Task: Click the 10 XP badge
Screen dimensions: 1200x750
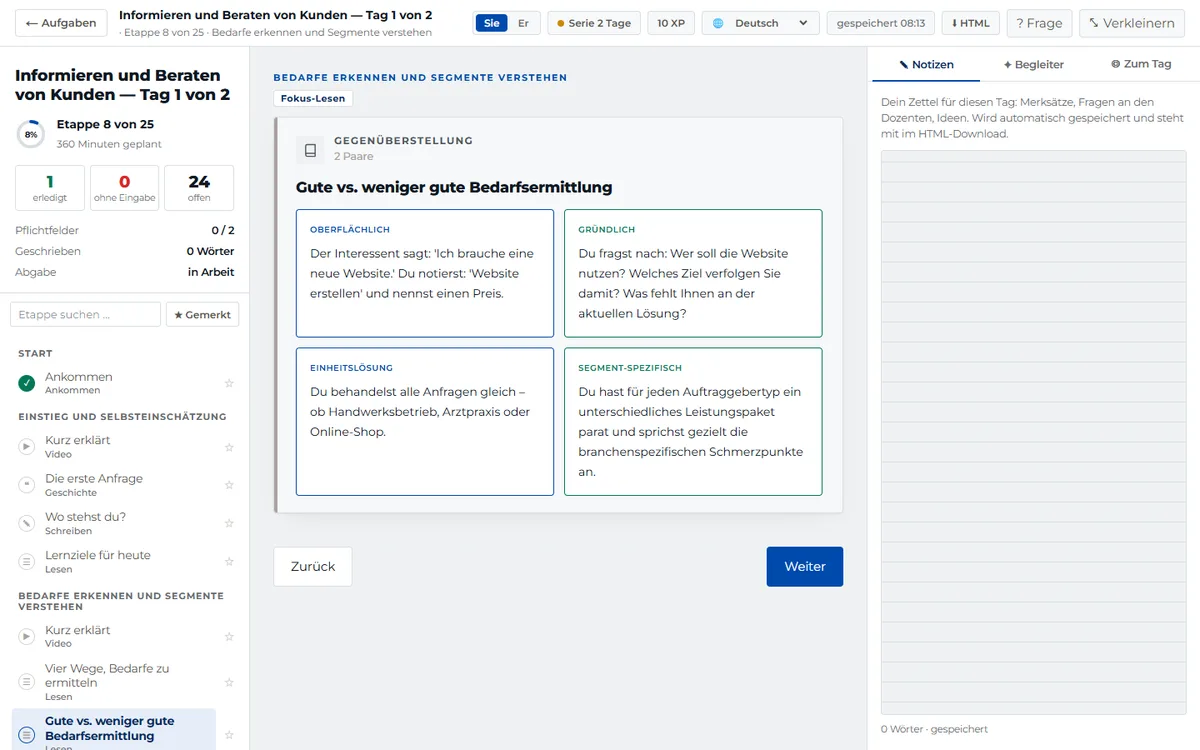Action: coord(671,23)
